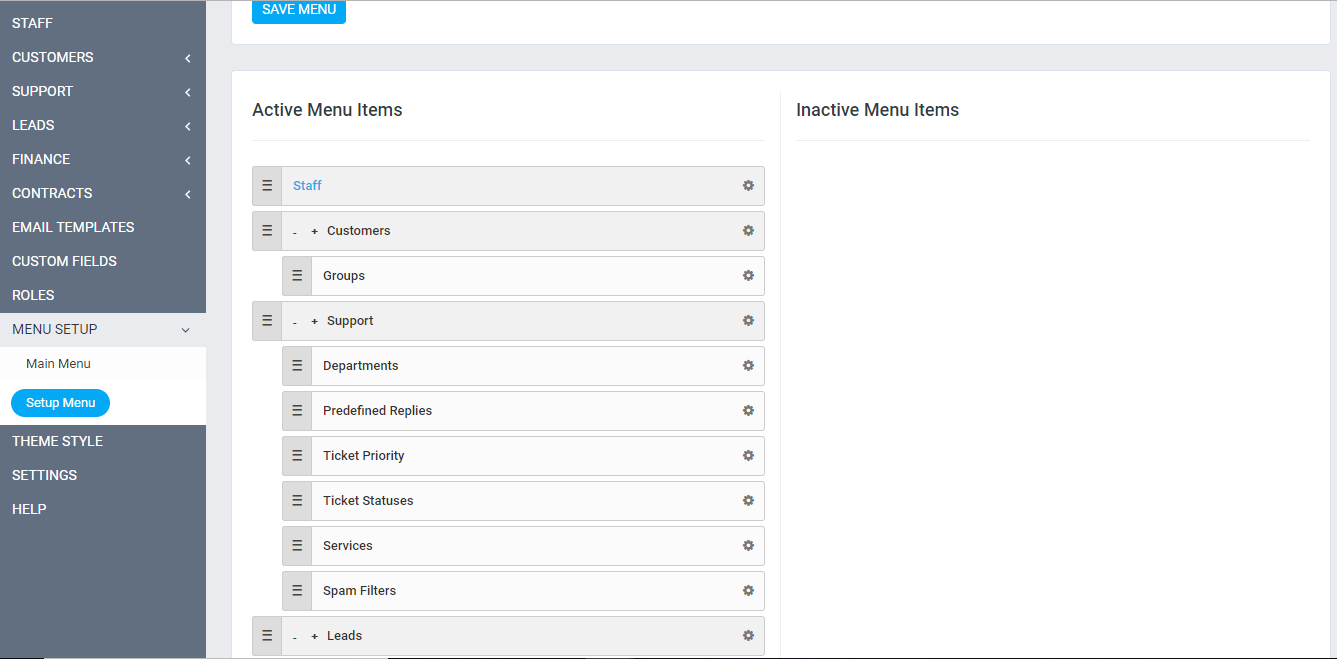Select Main Menu submenu item
This screenshot has height=659, width=1337.
coord(58,364)
